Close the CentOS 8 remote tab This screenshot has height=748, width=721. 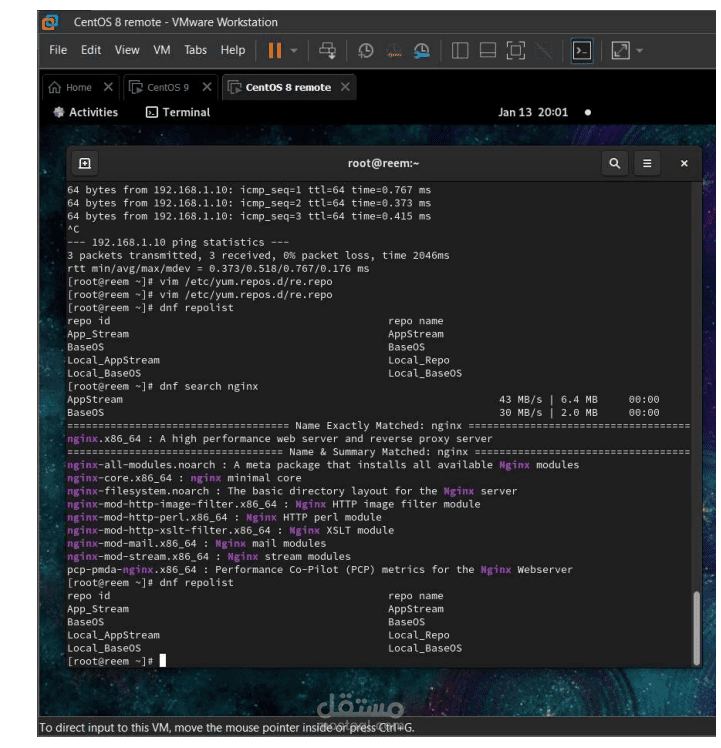tap(345, 87)
